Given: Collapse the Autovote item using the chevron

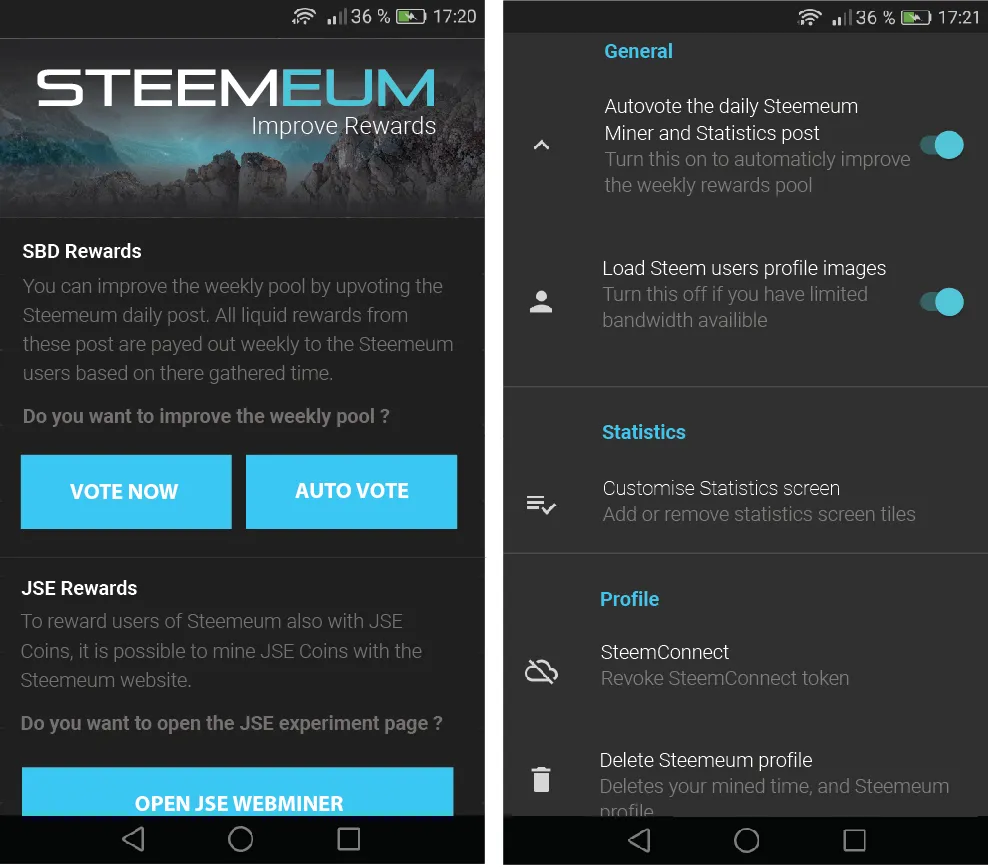Looking at the screenshot, I should (x=541, y=146).
